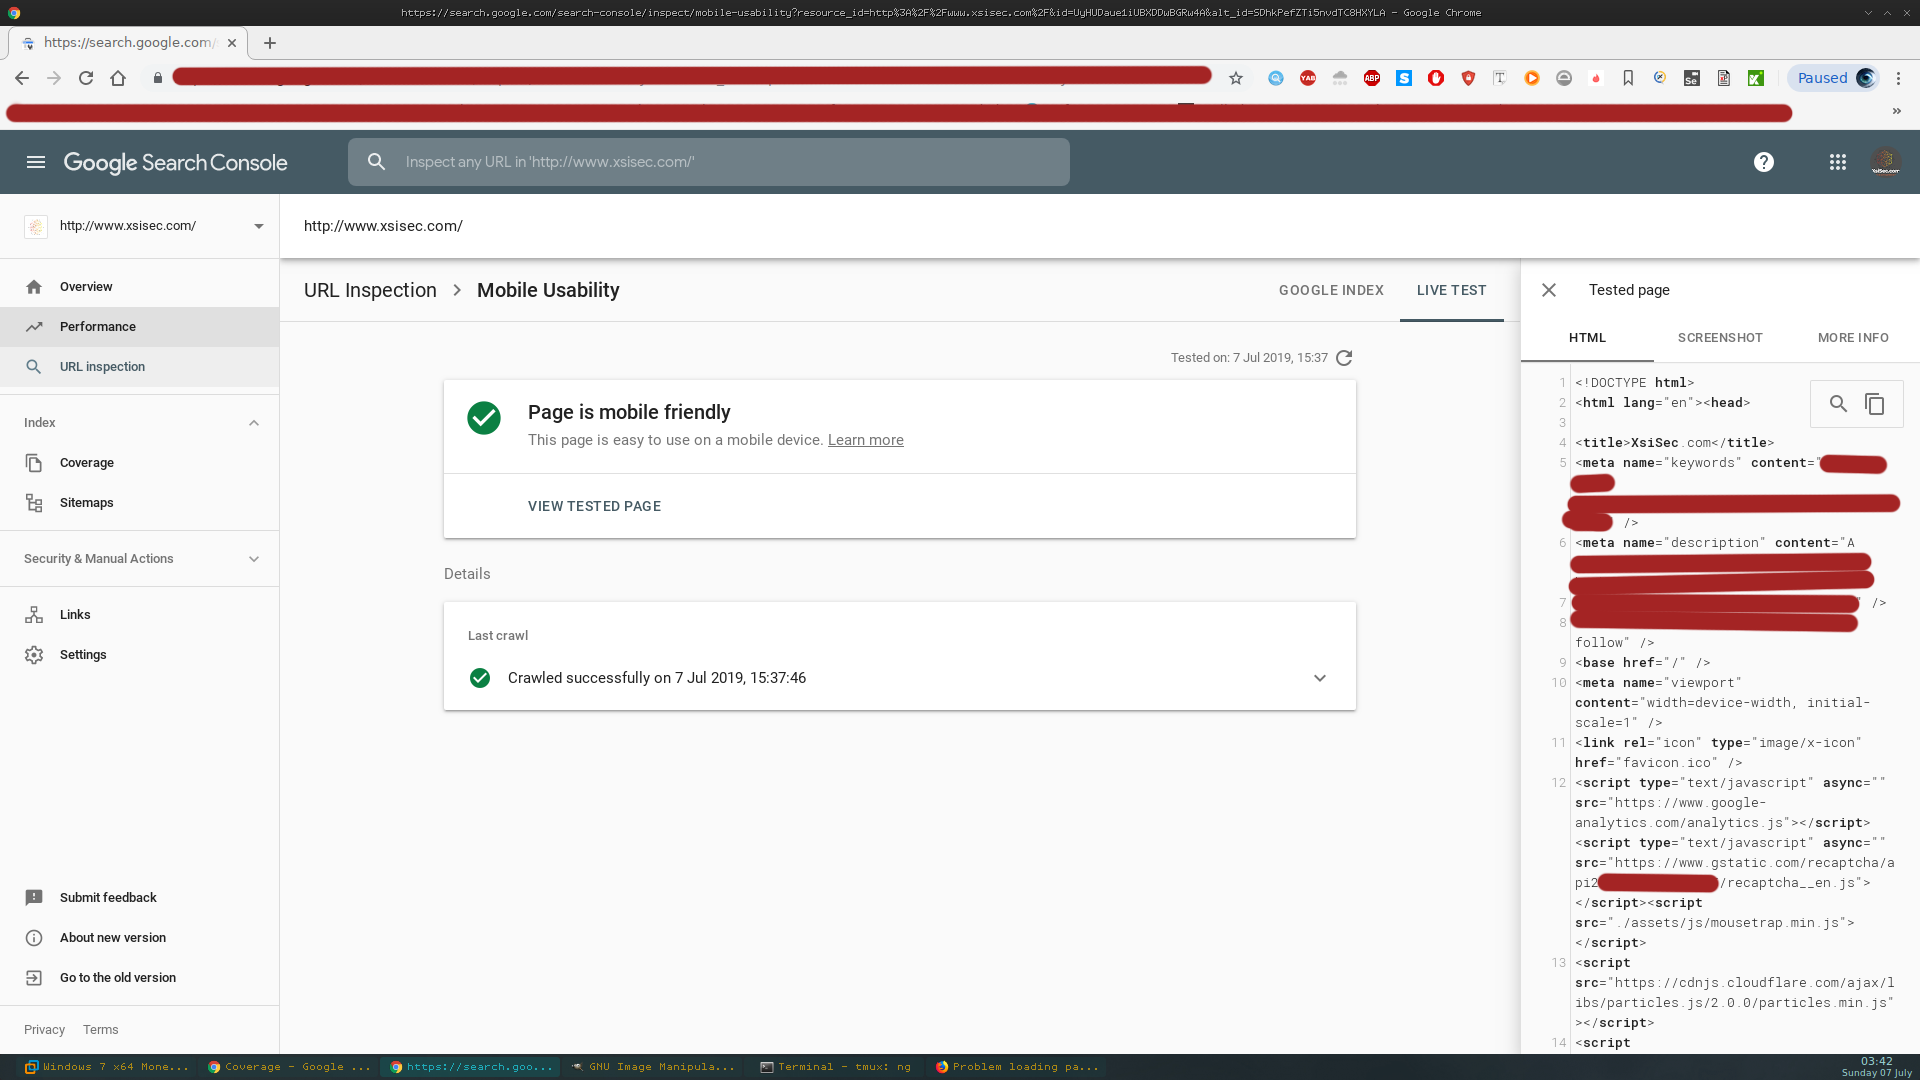Open the Search Console hamburger menu
The width and height of the screenshot is (1920, 1080).
(36, 162)
